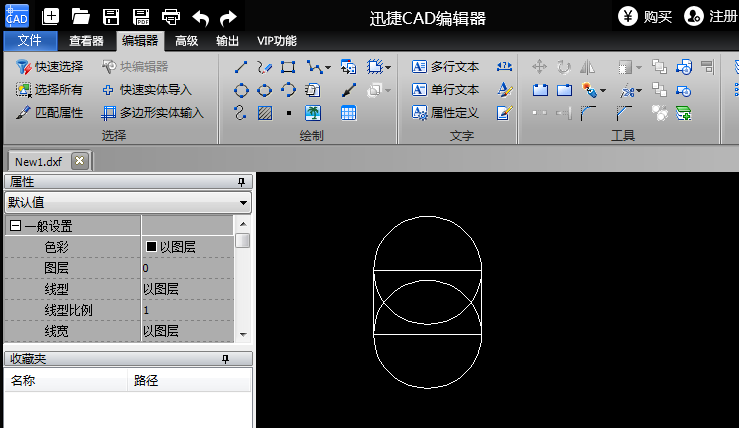Image resolution: width=739 pixels, height=428 pixels.
Task: Click the Save as PDF icon
Action: (141, 16)
